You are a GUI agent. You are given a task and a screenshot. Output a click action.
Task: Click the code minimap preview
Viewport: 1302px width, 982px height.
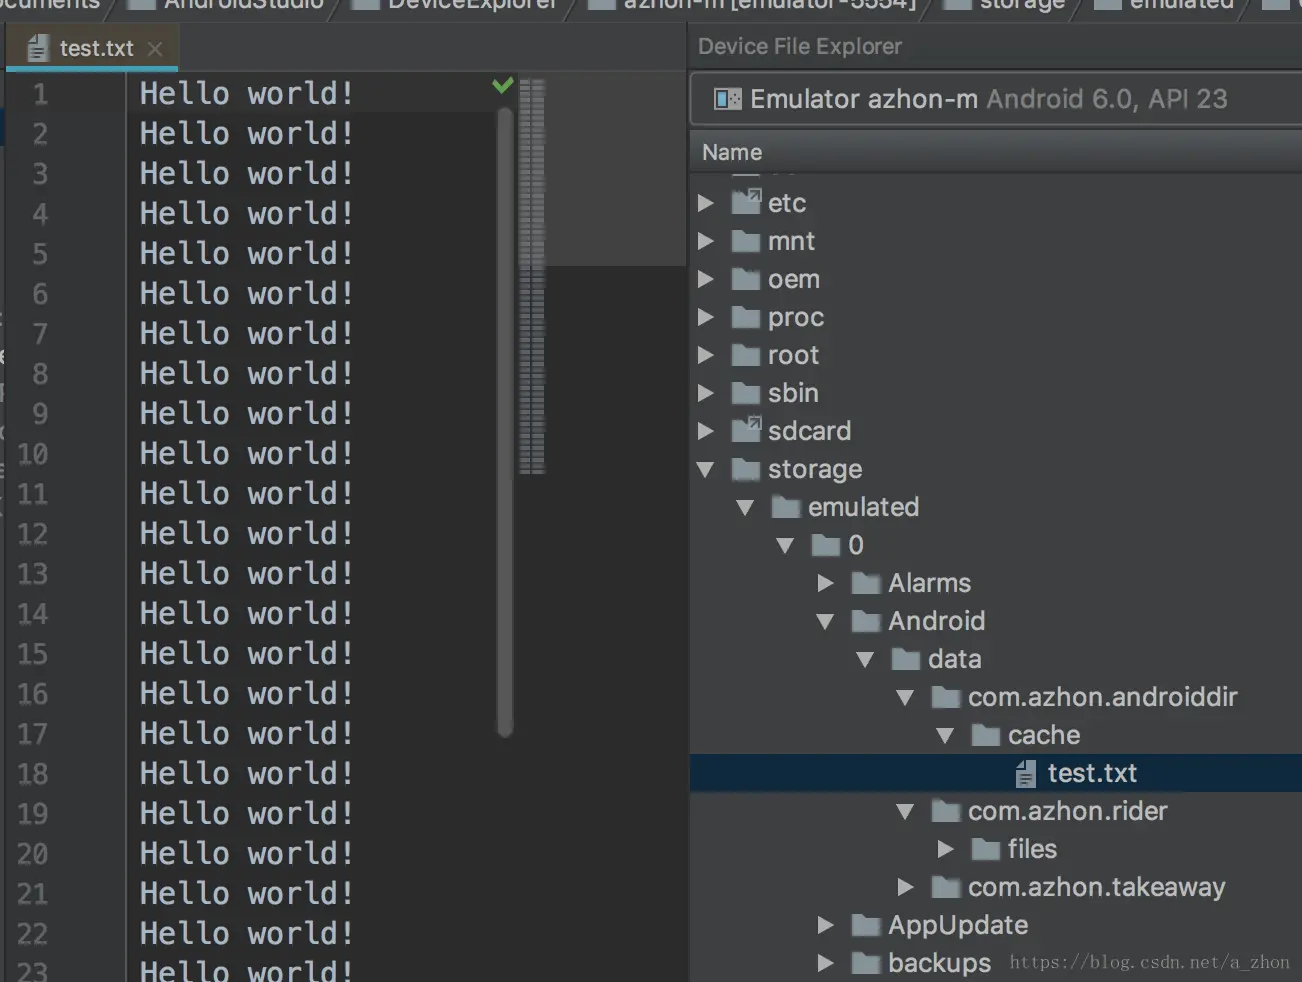pyautogui.click(x=533, y=276)
